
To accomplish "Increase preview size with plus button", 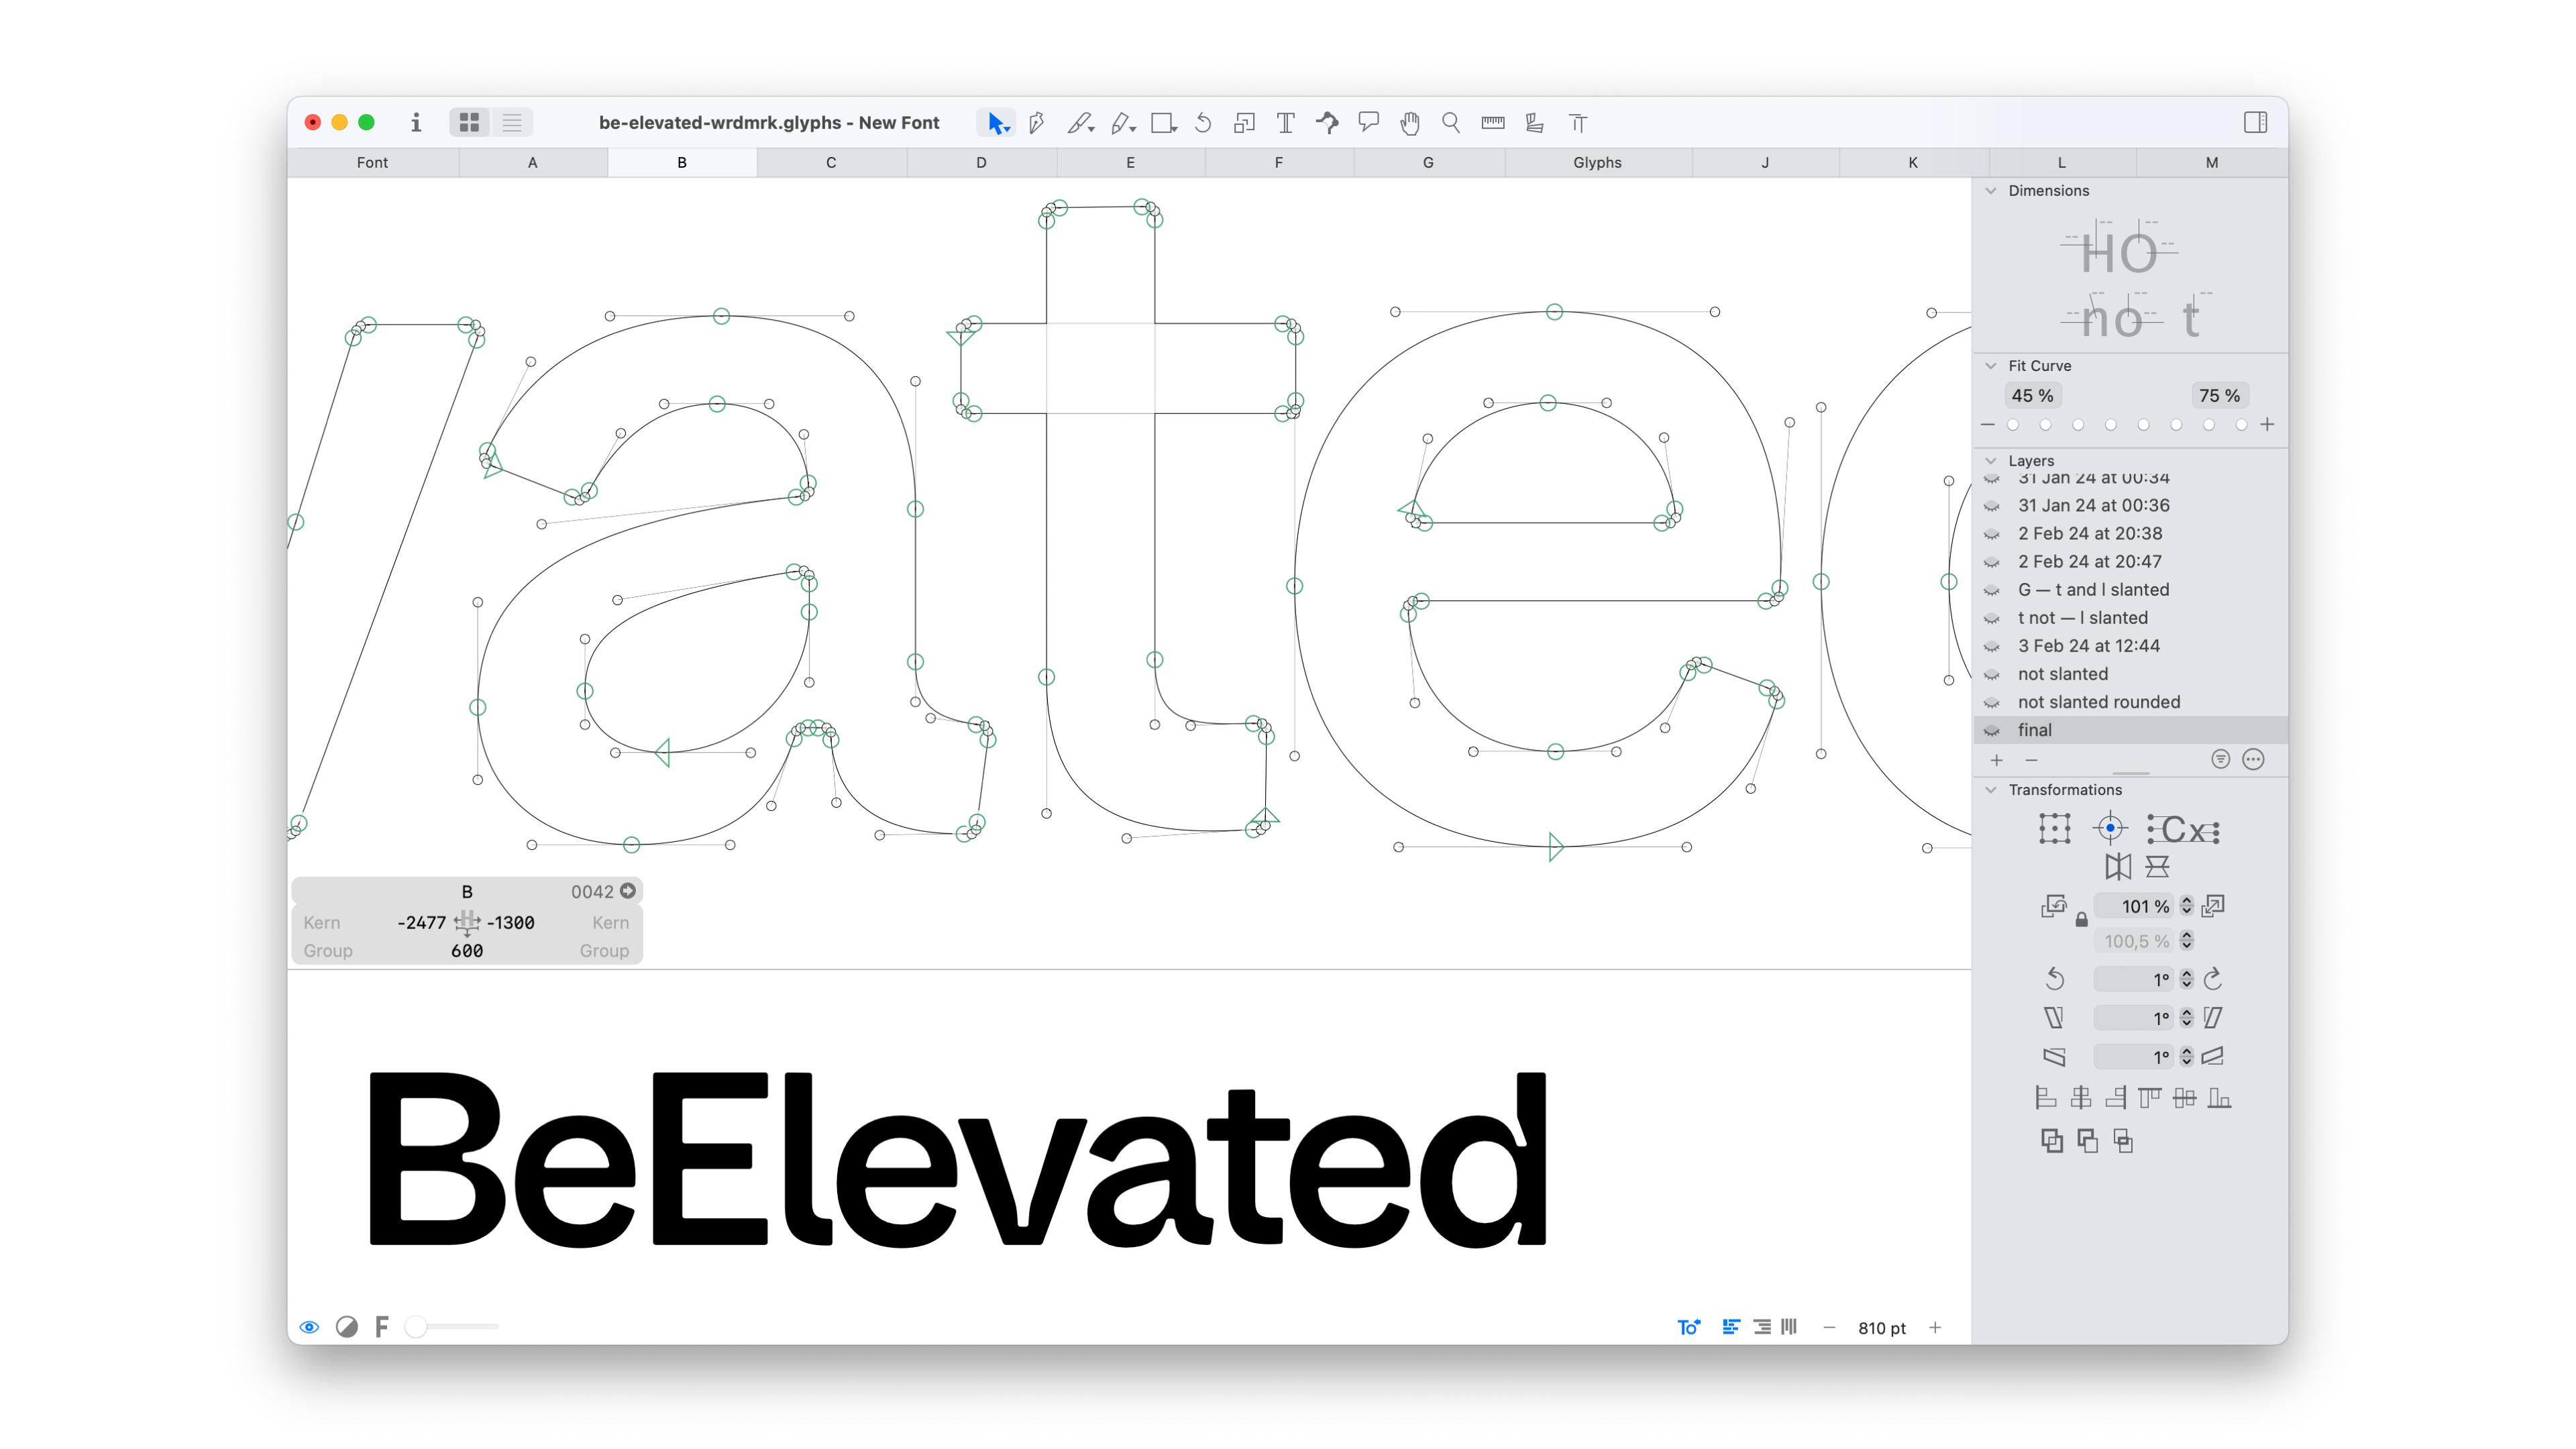I will pos(1935,1328).
